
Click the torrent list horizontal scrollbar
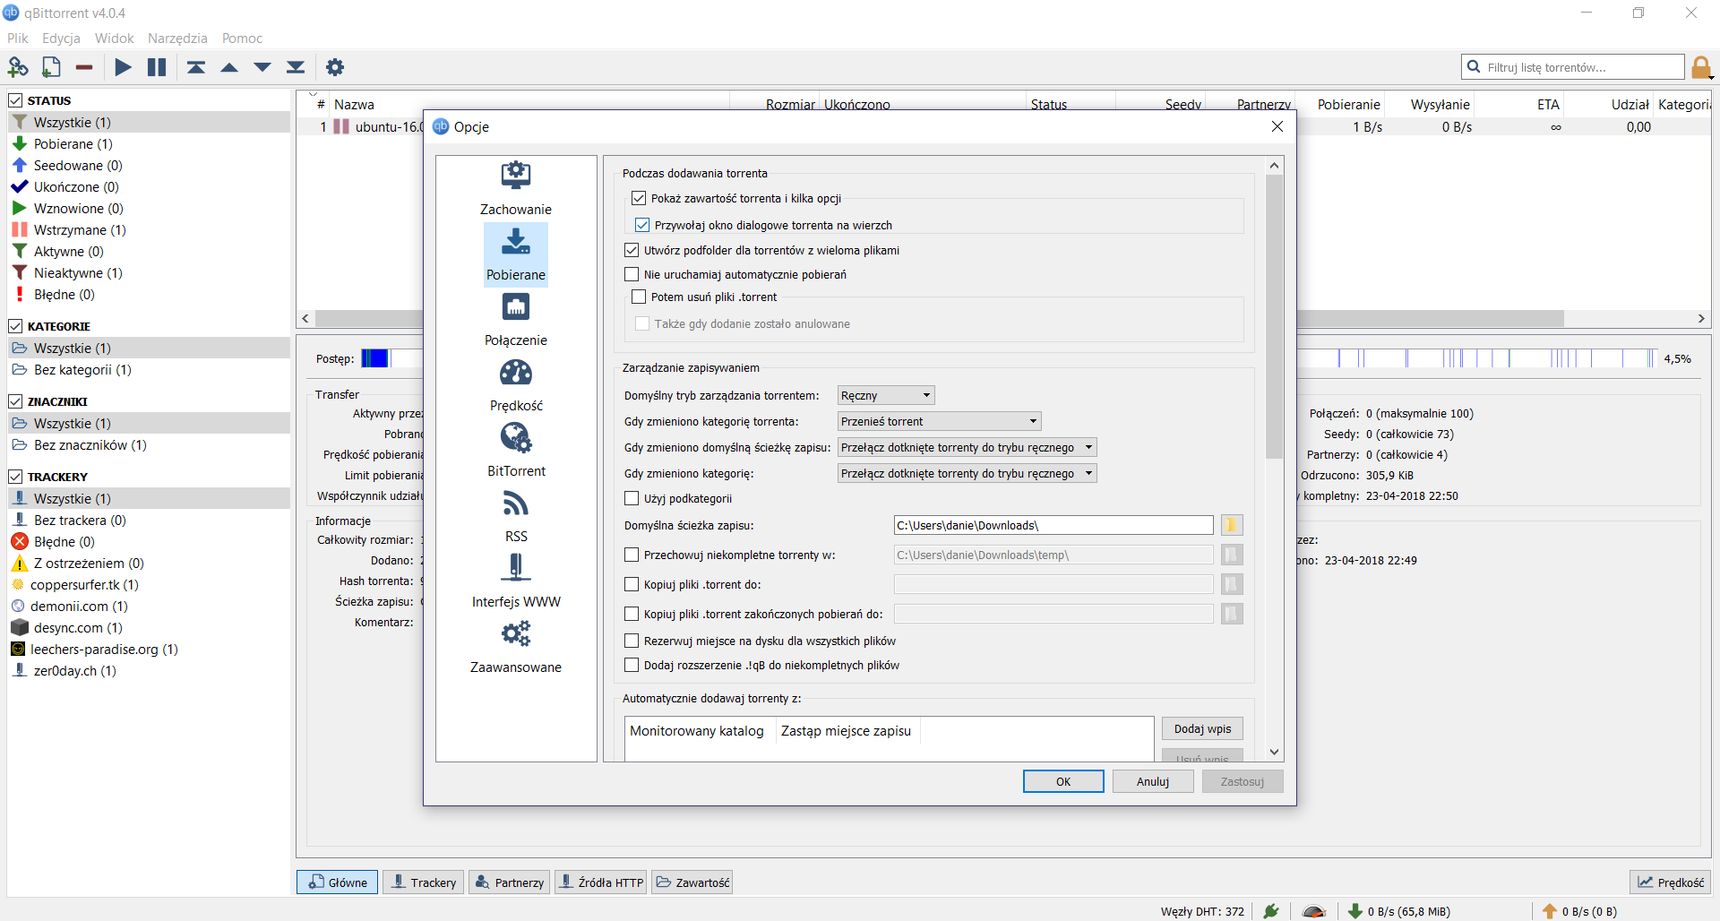1430,319
